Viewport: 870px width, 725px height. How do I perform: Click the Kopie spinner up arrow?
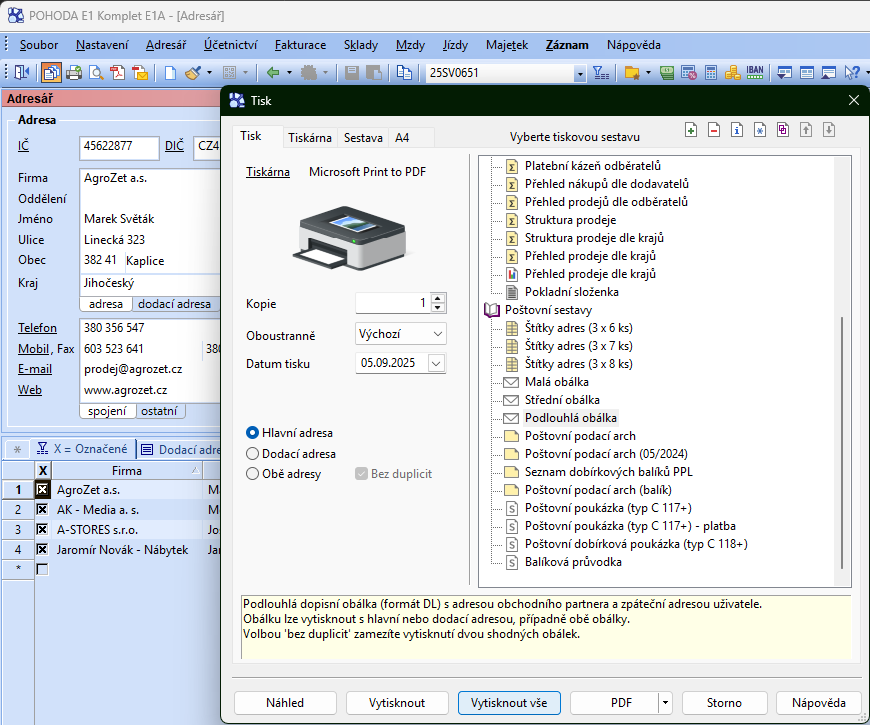438,298
